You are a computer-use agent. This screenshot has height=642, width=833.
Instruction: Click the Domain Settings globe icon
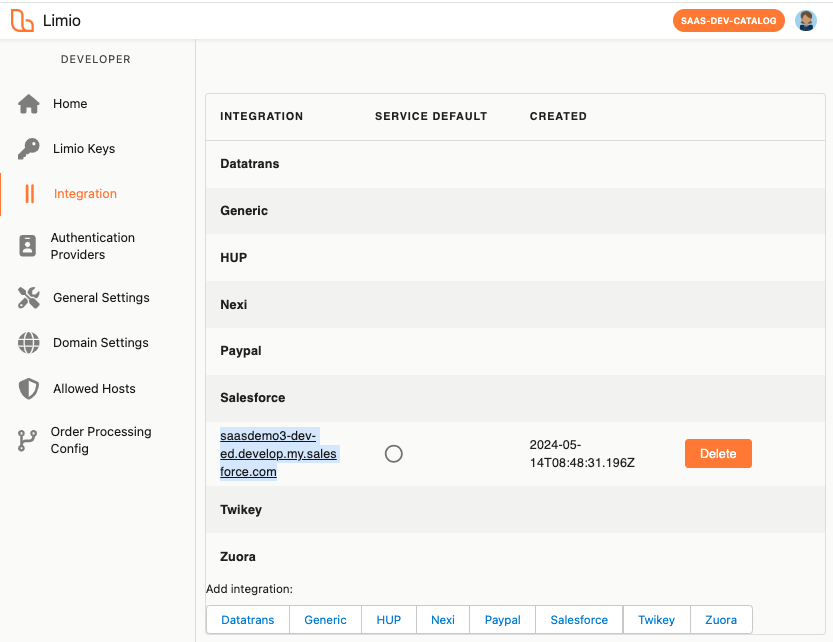point(29,343)
